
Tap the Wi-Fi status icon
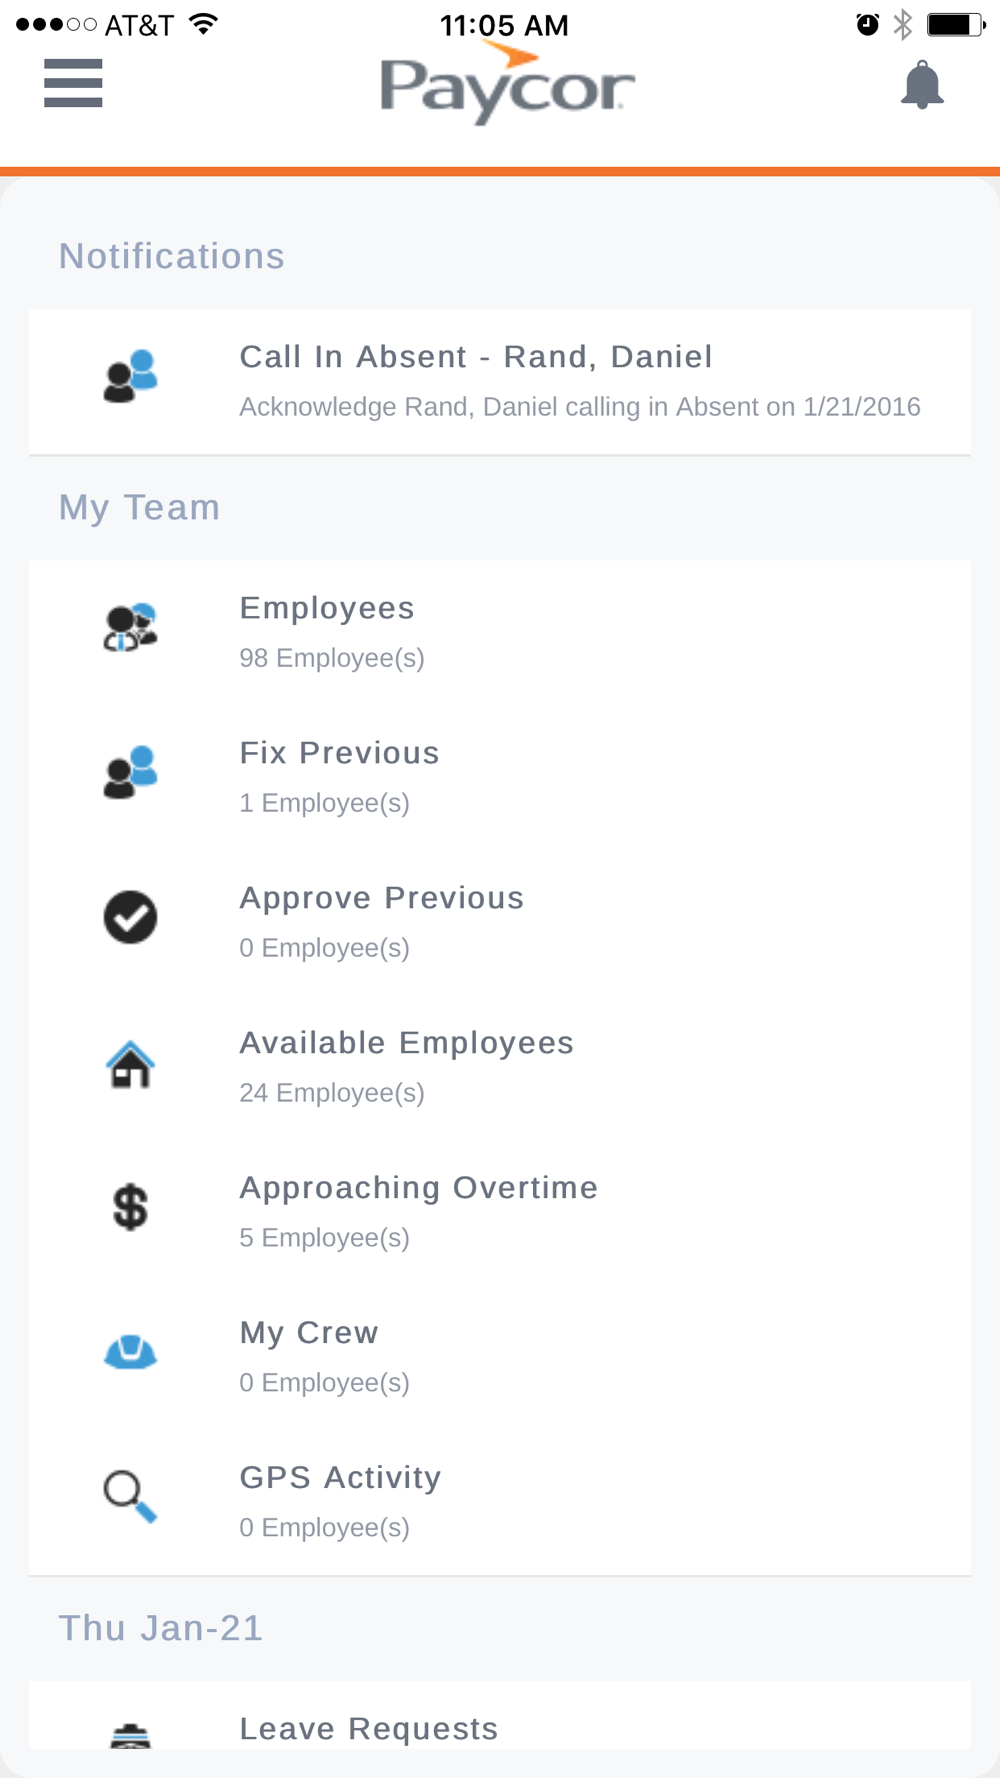[203, 24]
